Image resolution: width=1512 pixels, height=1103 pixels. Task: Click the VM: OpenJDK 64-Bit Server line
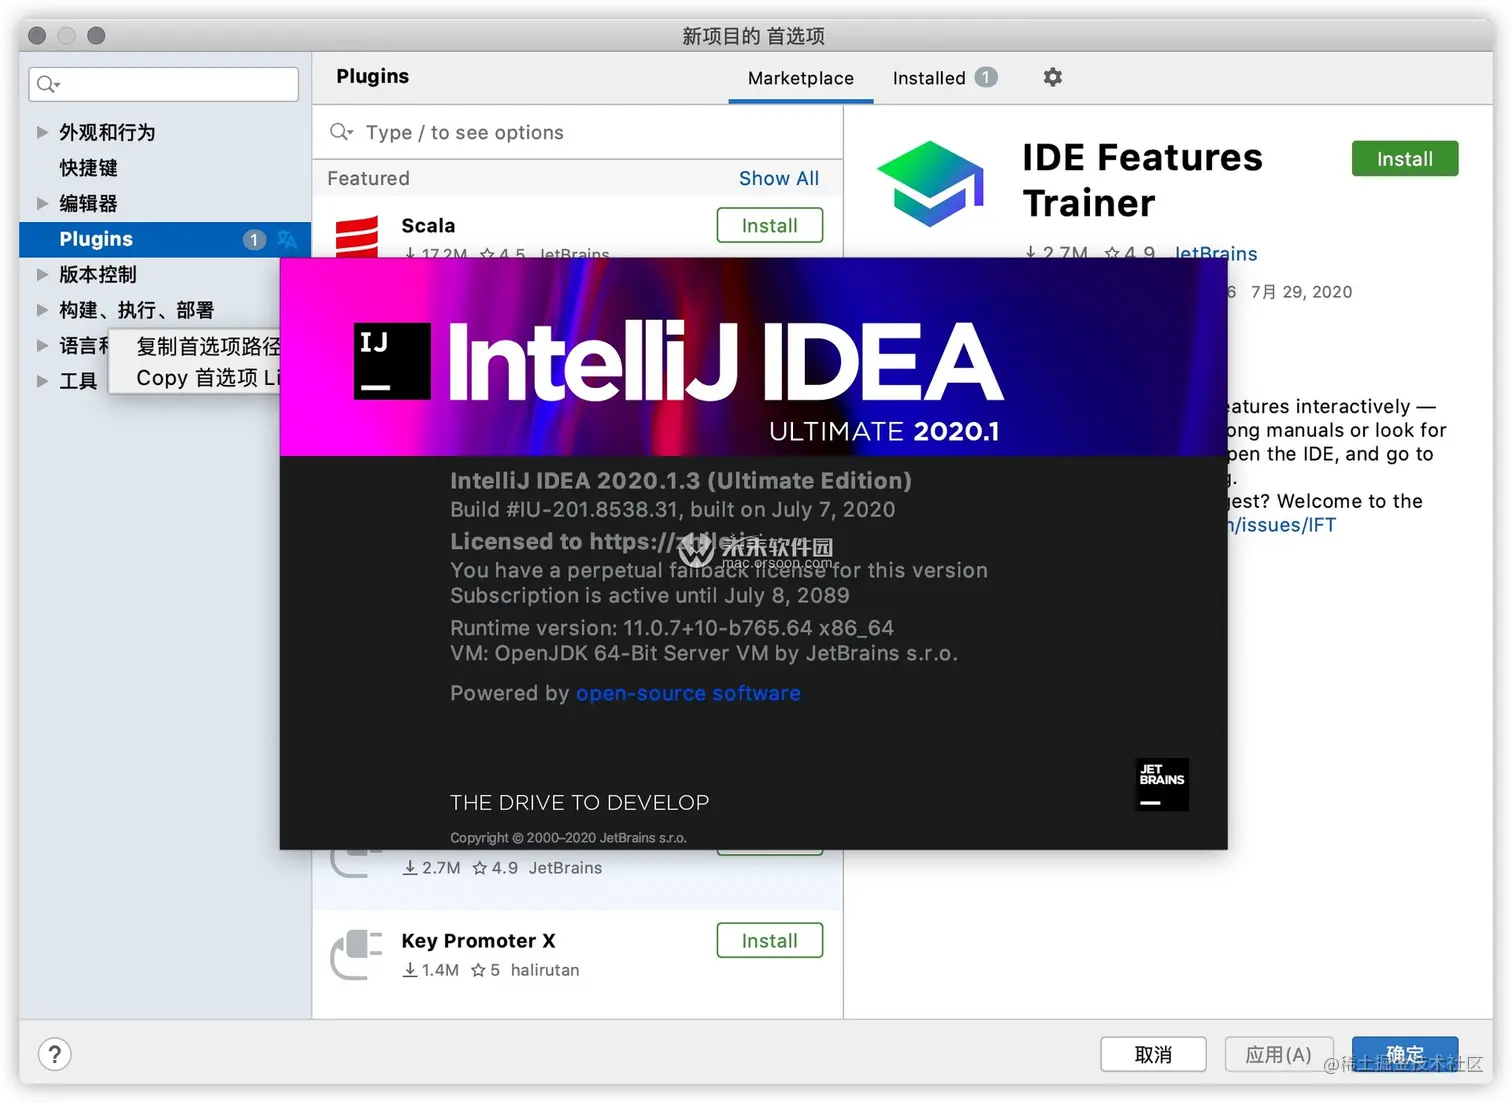704,653
